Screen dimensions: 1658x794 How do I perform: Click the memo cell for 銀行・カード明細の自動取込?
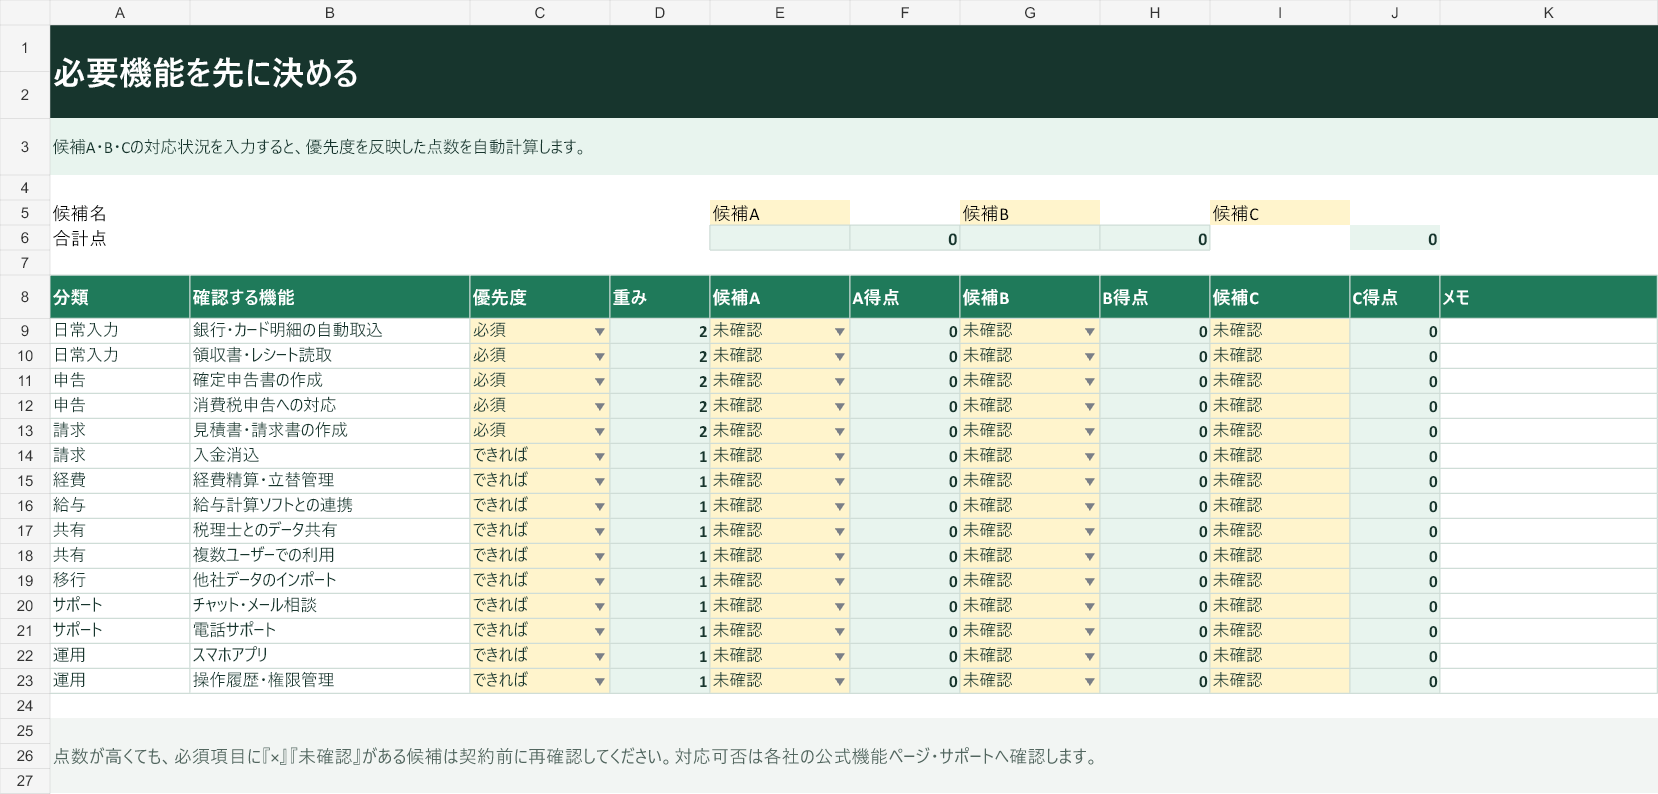[1548, 331]
